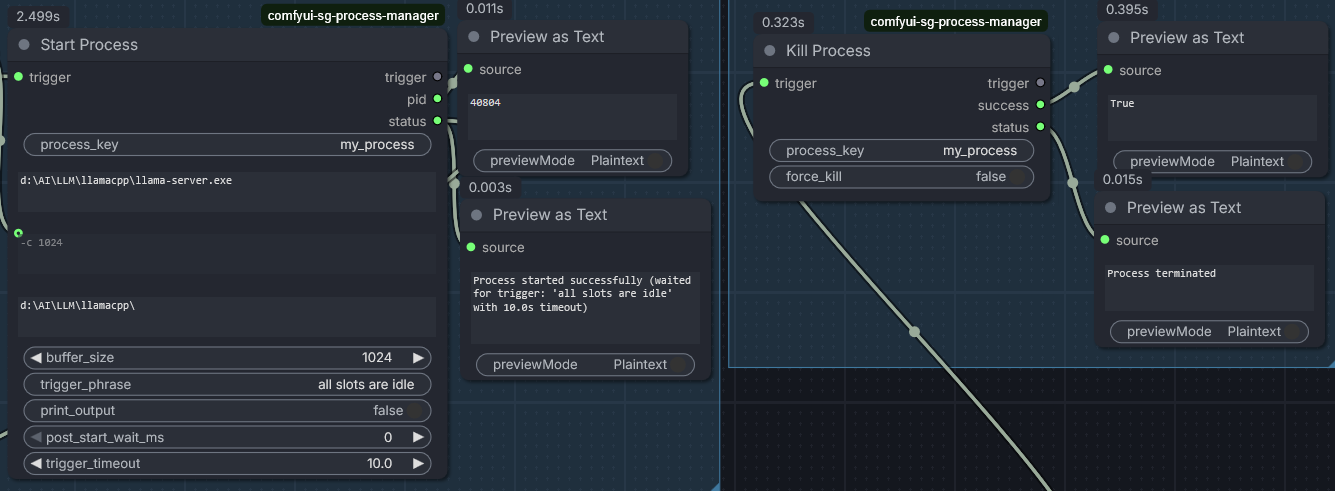Click source port of the 'Process terminated' preview node

1104,240
